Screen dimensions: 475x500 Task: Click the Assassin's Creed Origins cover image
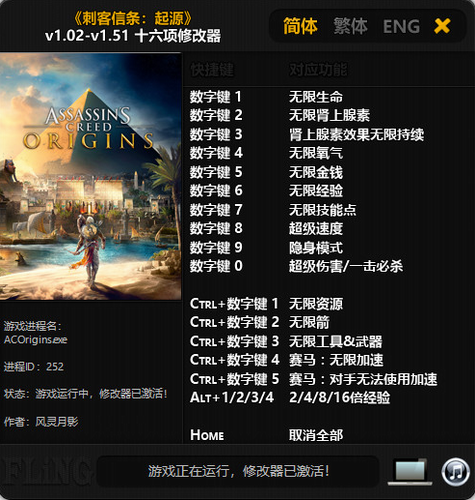91,177
